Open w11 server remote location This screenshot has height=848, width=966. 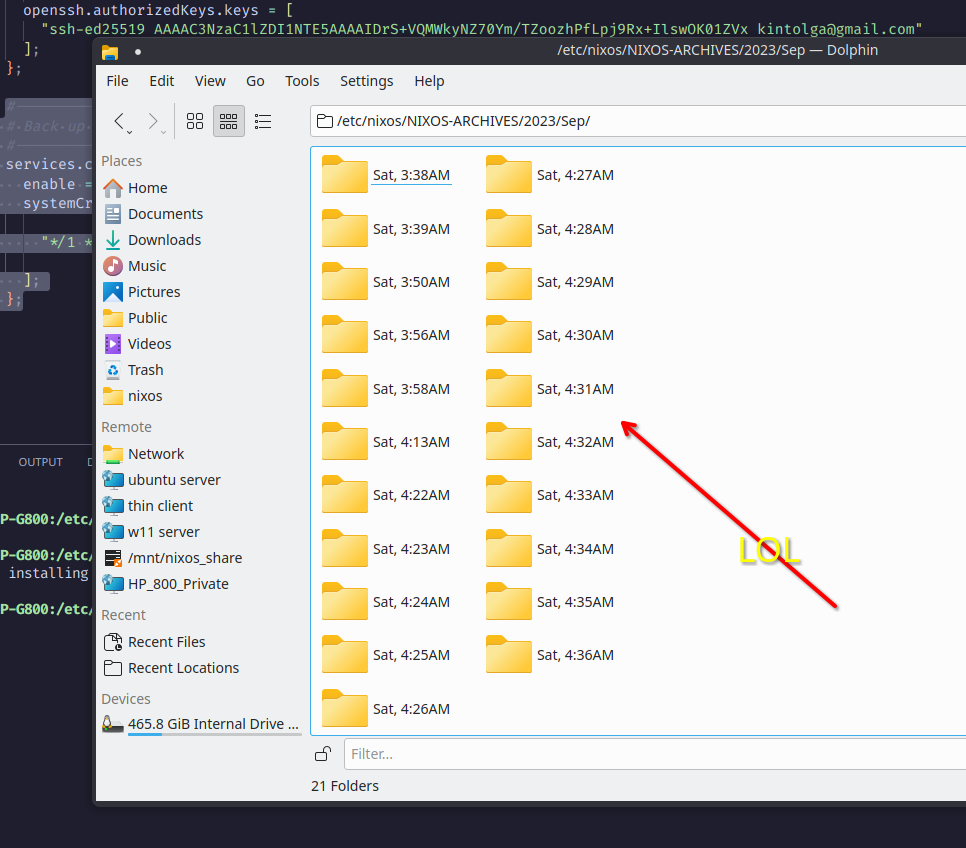(x=200, y=532)
